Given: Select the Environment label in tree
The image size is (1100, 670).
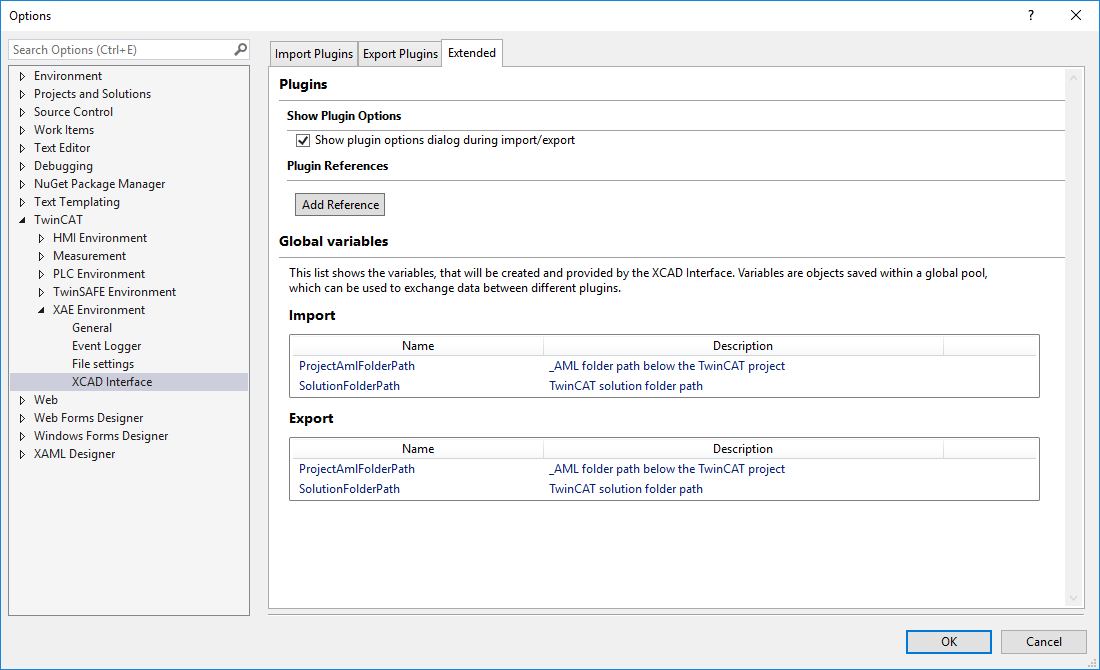Looking at the screenshot, I should pyautogui.click(x=68, y=76).
